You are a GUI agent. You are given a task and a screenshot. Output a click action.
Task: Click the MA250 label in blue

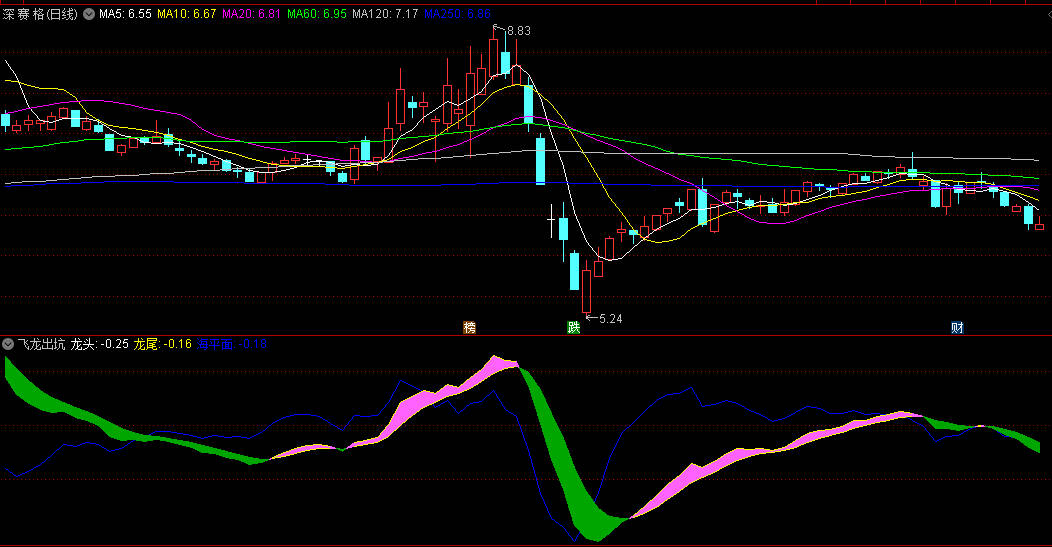pos(457,14)
